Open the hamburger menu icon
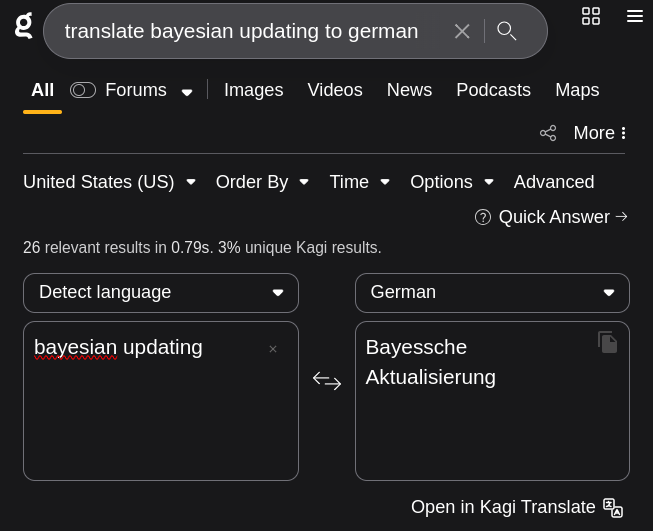The image size is (653, 531). [635, 16]
